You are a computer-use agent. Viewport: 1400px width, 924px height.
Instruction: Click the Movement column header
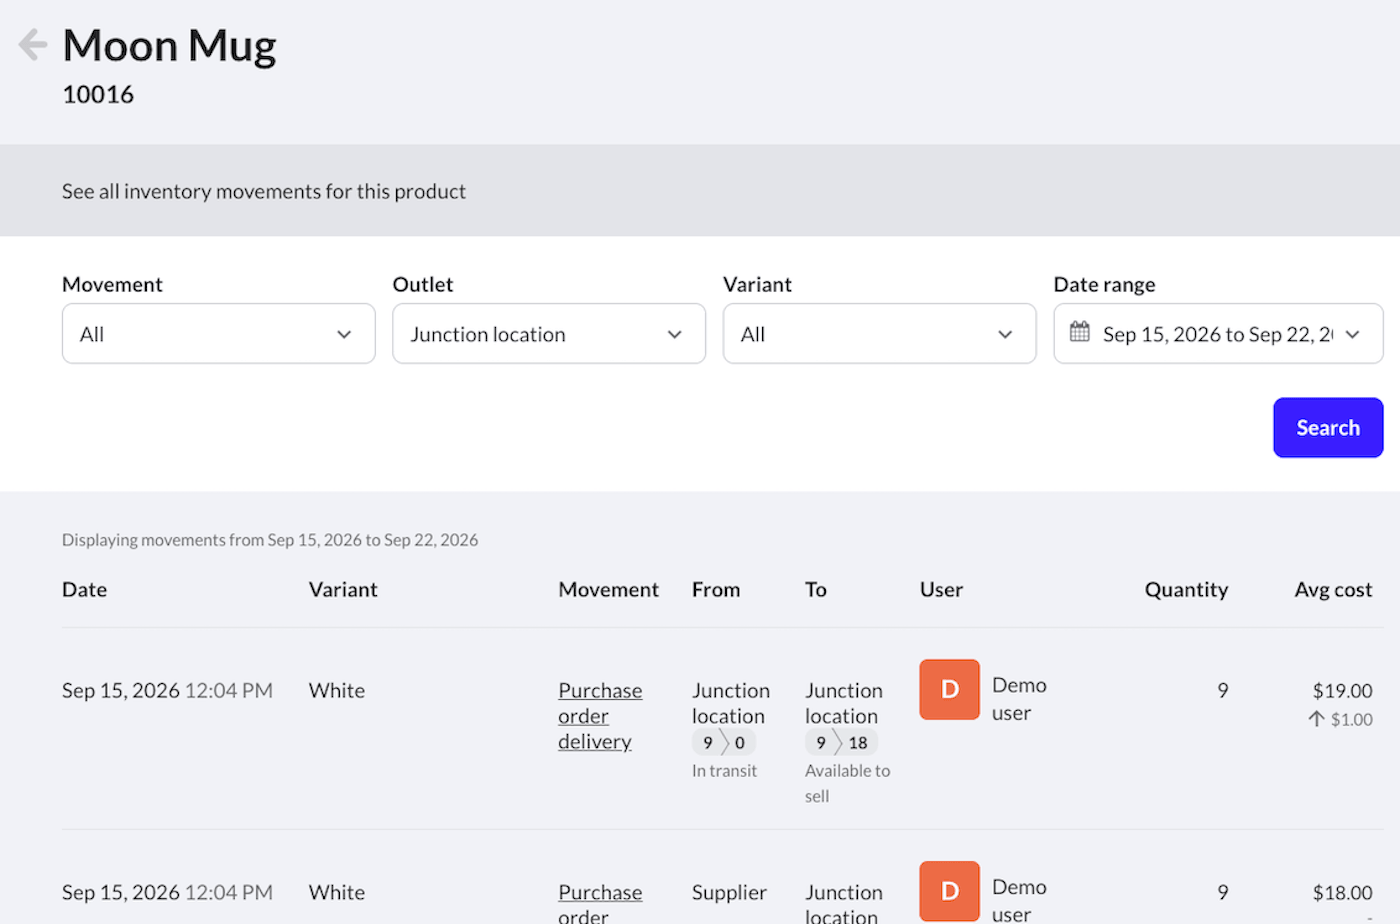(608, 590)
